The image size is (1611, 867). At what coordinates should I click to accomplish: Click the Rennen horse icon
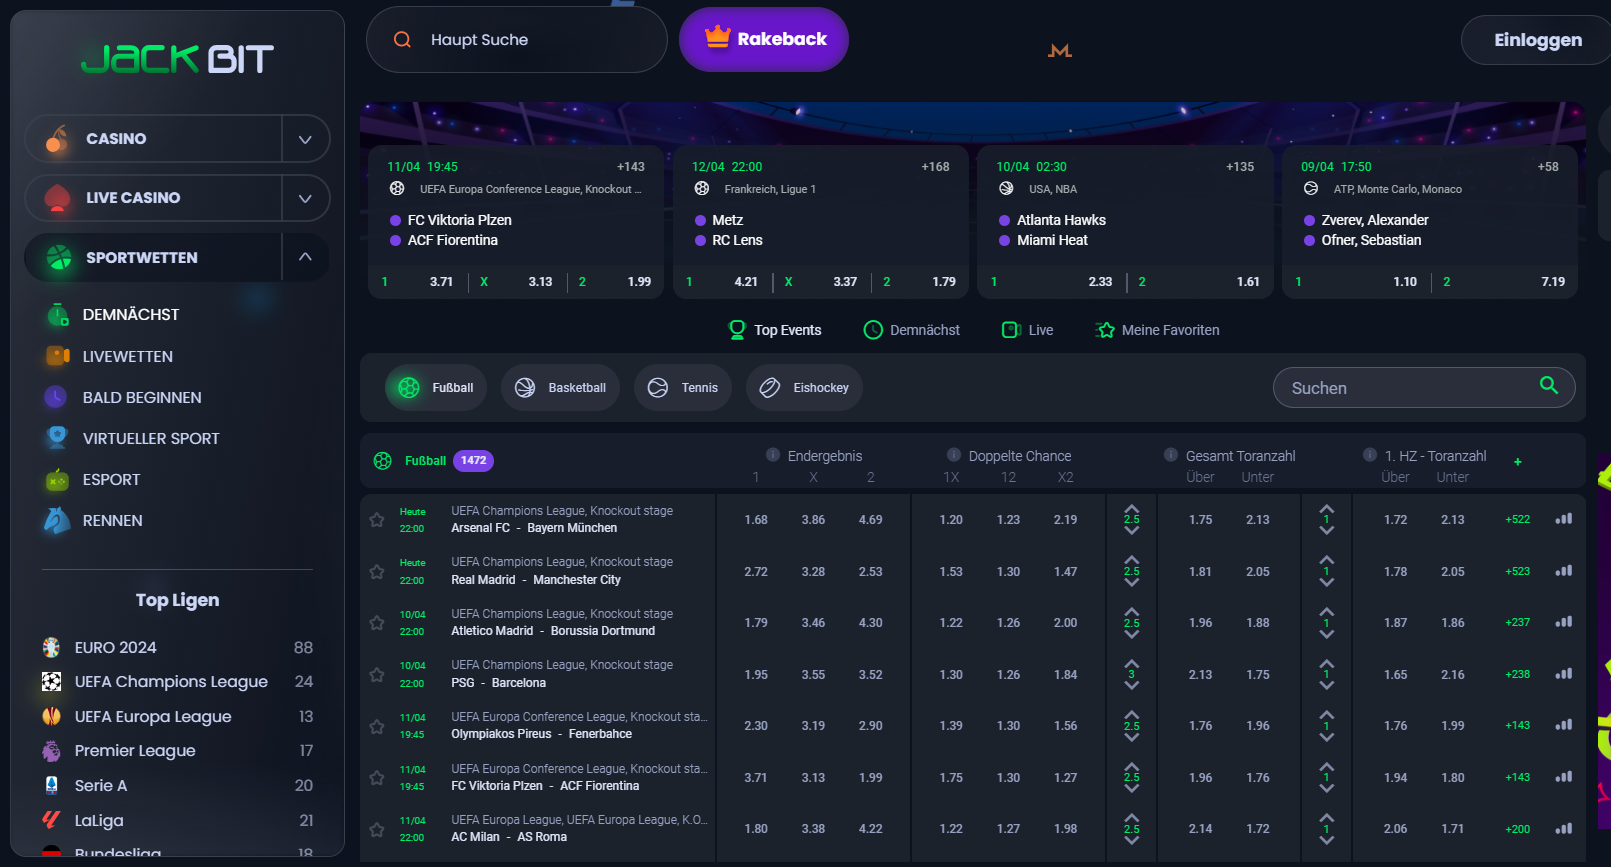tap(57, 520)
